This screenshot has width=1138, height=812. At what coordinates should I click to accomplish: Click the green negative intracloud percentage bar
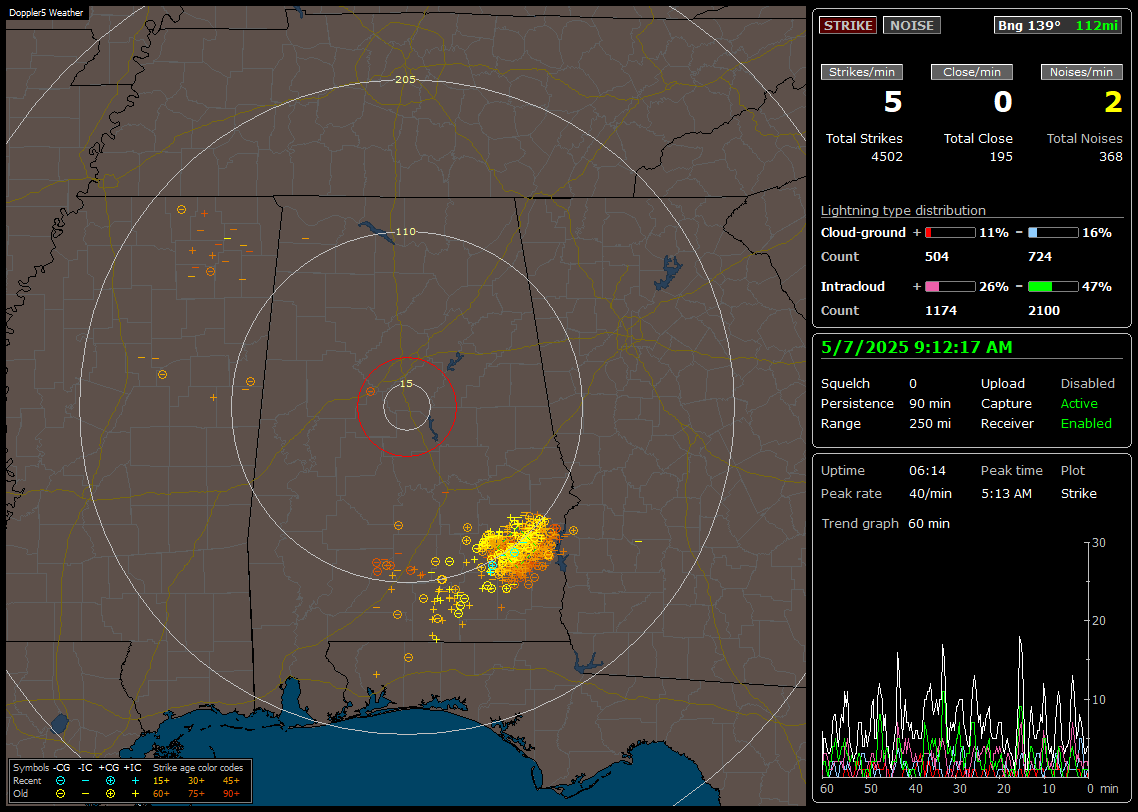1053,287
